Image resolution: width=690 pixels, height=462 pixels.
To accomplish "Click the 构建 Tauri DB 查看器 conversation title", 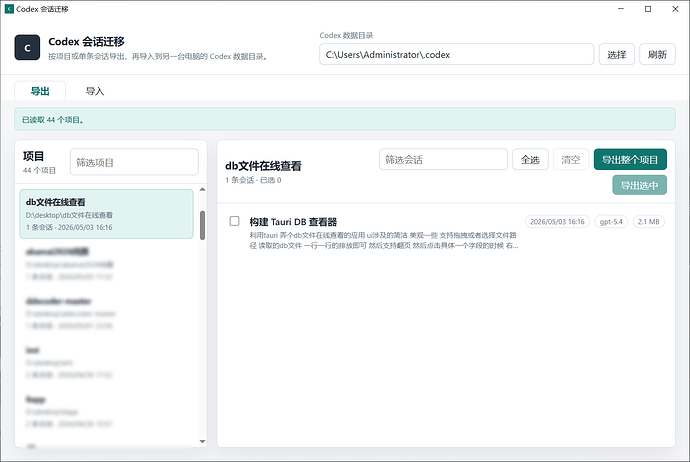I will click(293, 222).
